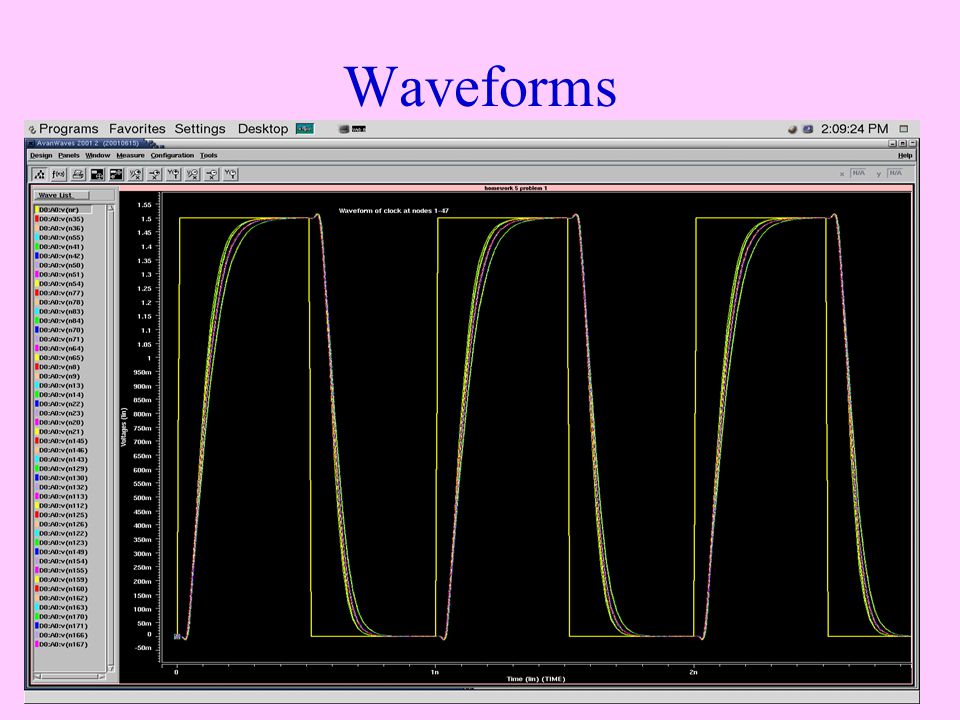Click the y cursor value field showing N/A
The image size is (960, 720).
[x=895, y=173]
